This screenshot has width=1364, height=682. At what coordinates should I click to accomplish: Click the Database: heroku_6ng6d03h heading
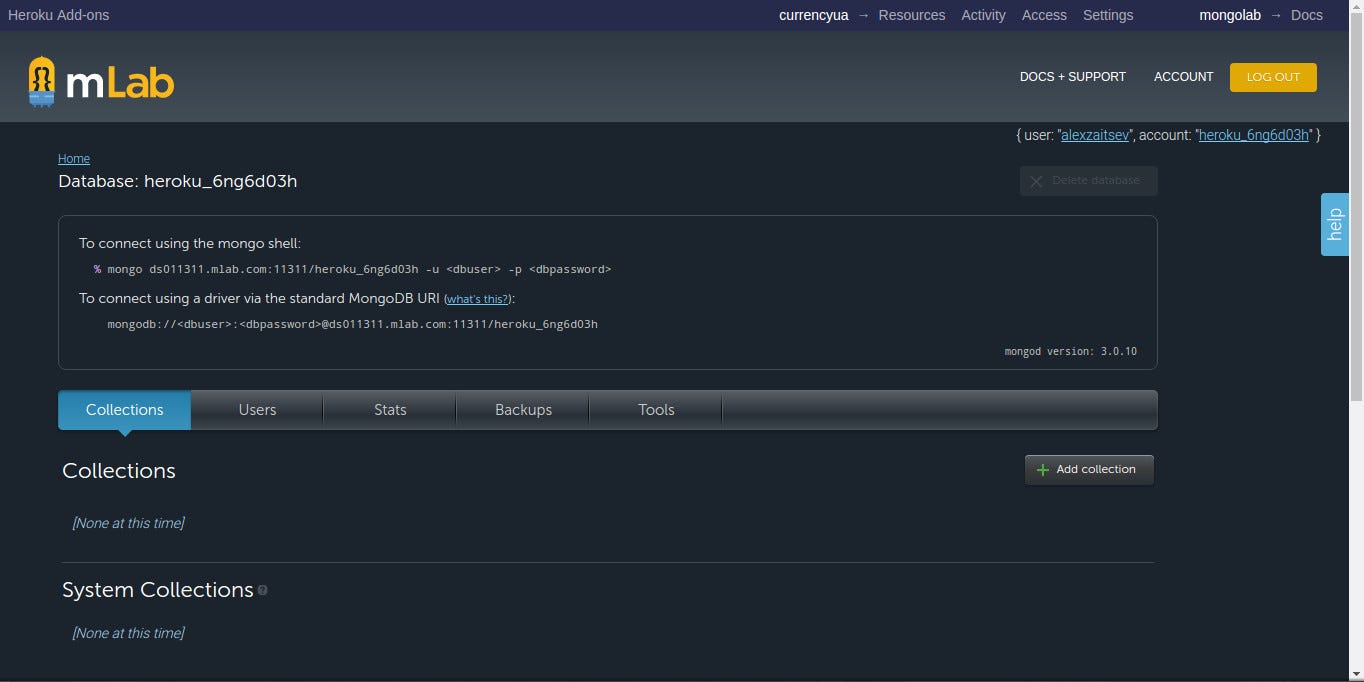point(178,181)
